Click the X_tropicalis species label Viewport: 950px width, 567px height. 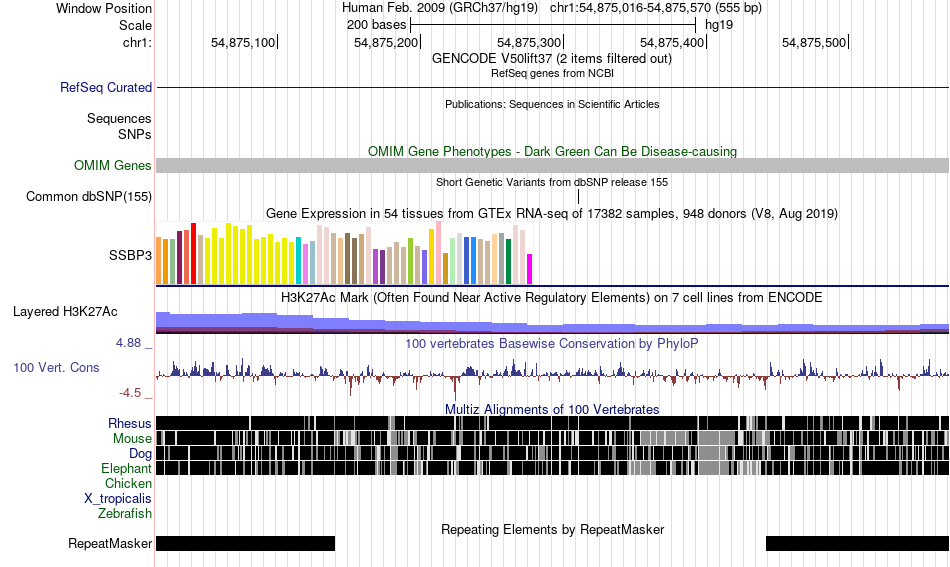click(118, 499)
